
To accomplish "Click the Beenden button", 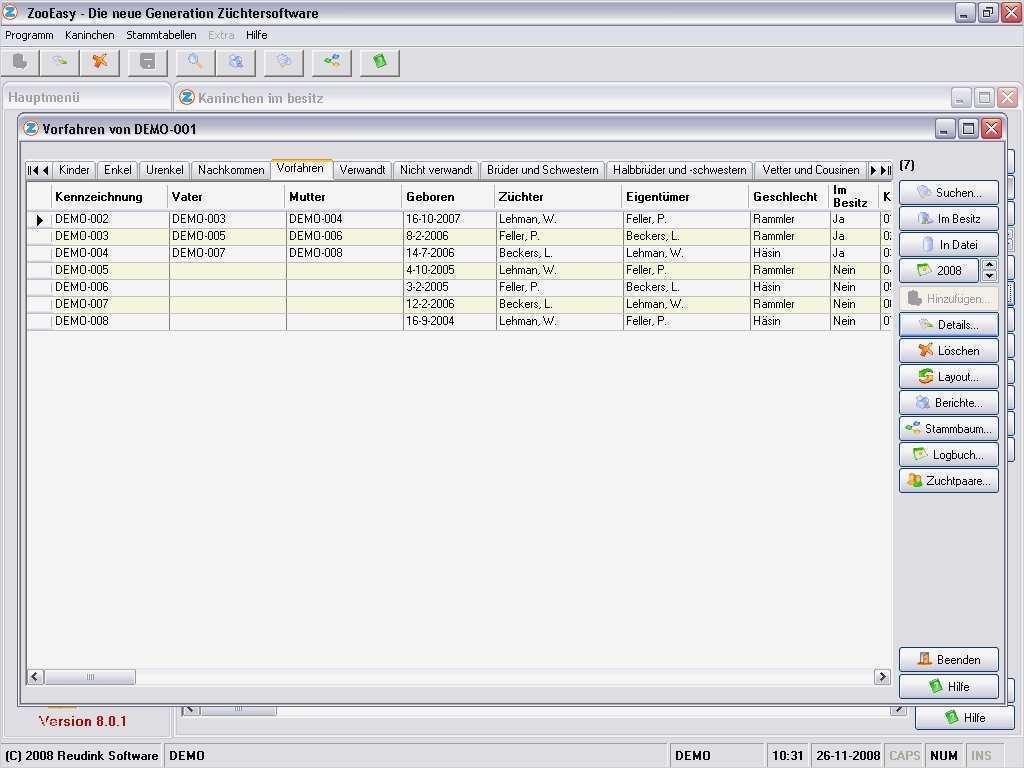I will point(948,660).
